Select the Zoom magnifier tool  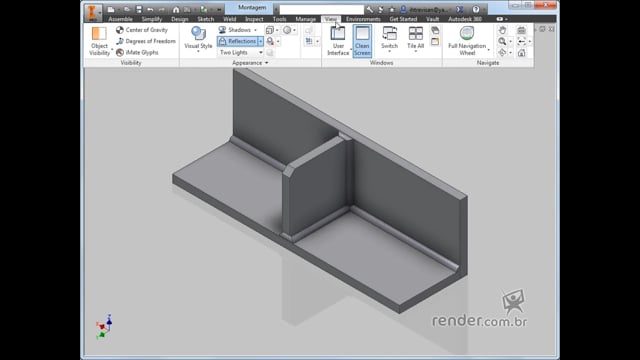502,41
